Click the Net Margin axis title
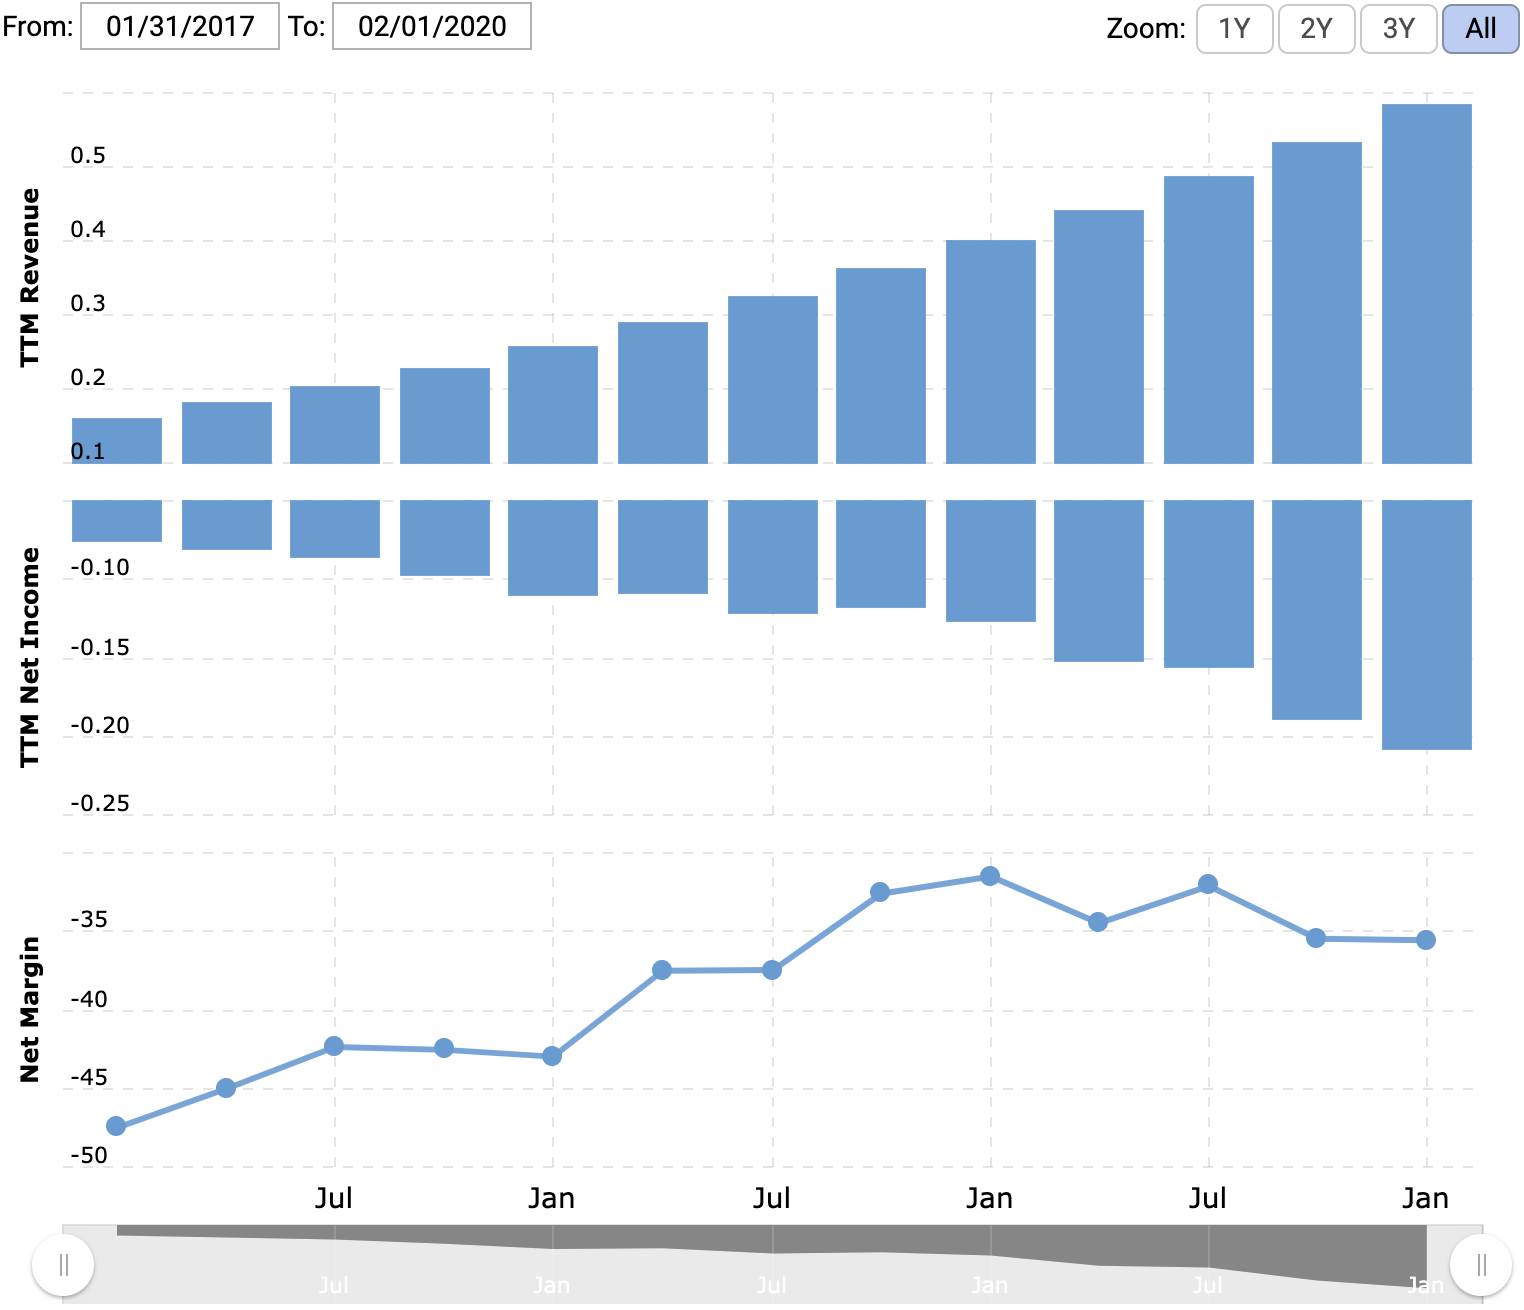Viewport: 1524px width, 1310px height. (x=30, y=1010)
